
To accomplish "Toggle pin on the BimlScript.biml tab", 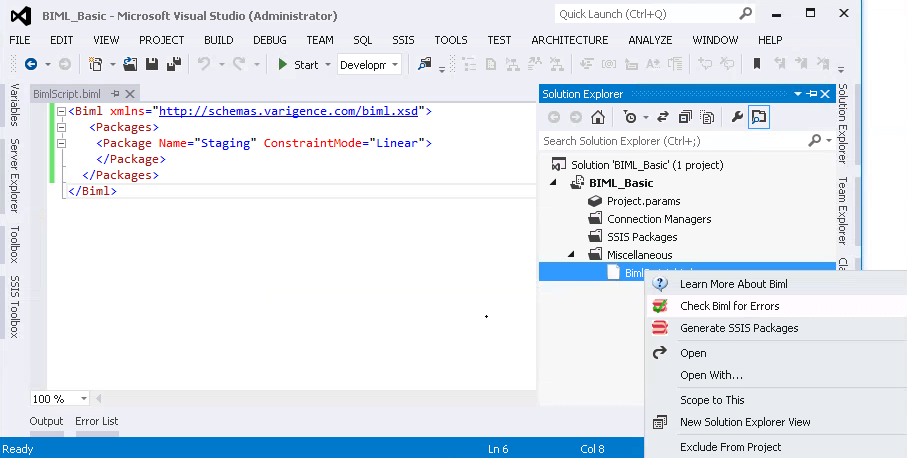I will 115,94.
